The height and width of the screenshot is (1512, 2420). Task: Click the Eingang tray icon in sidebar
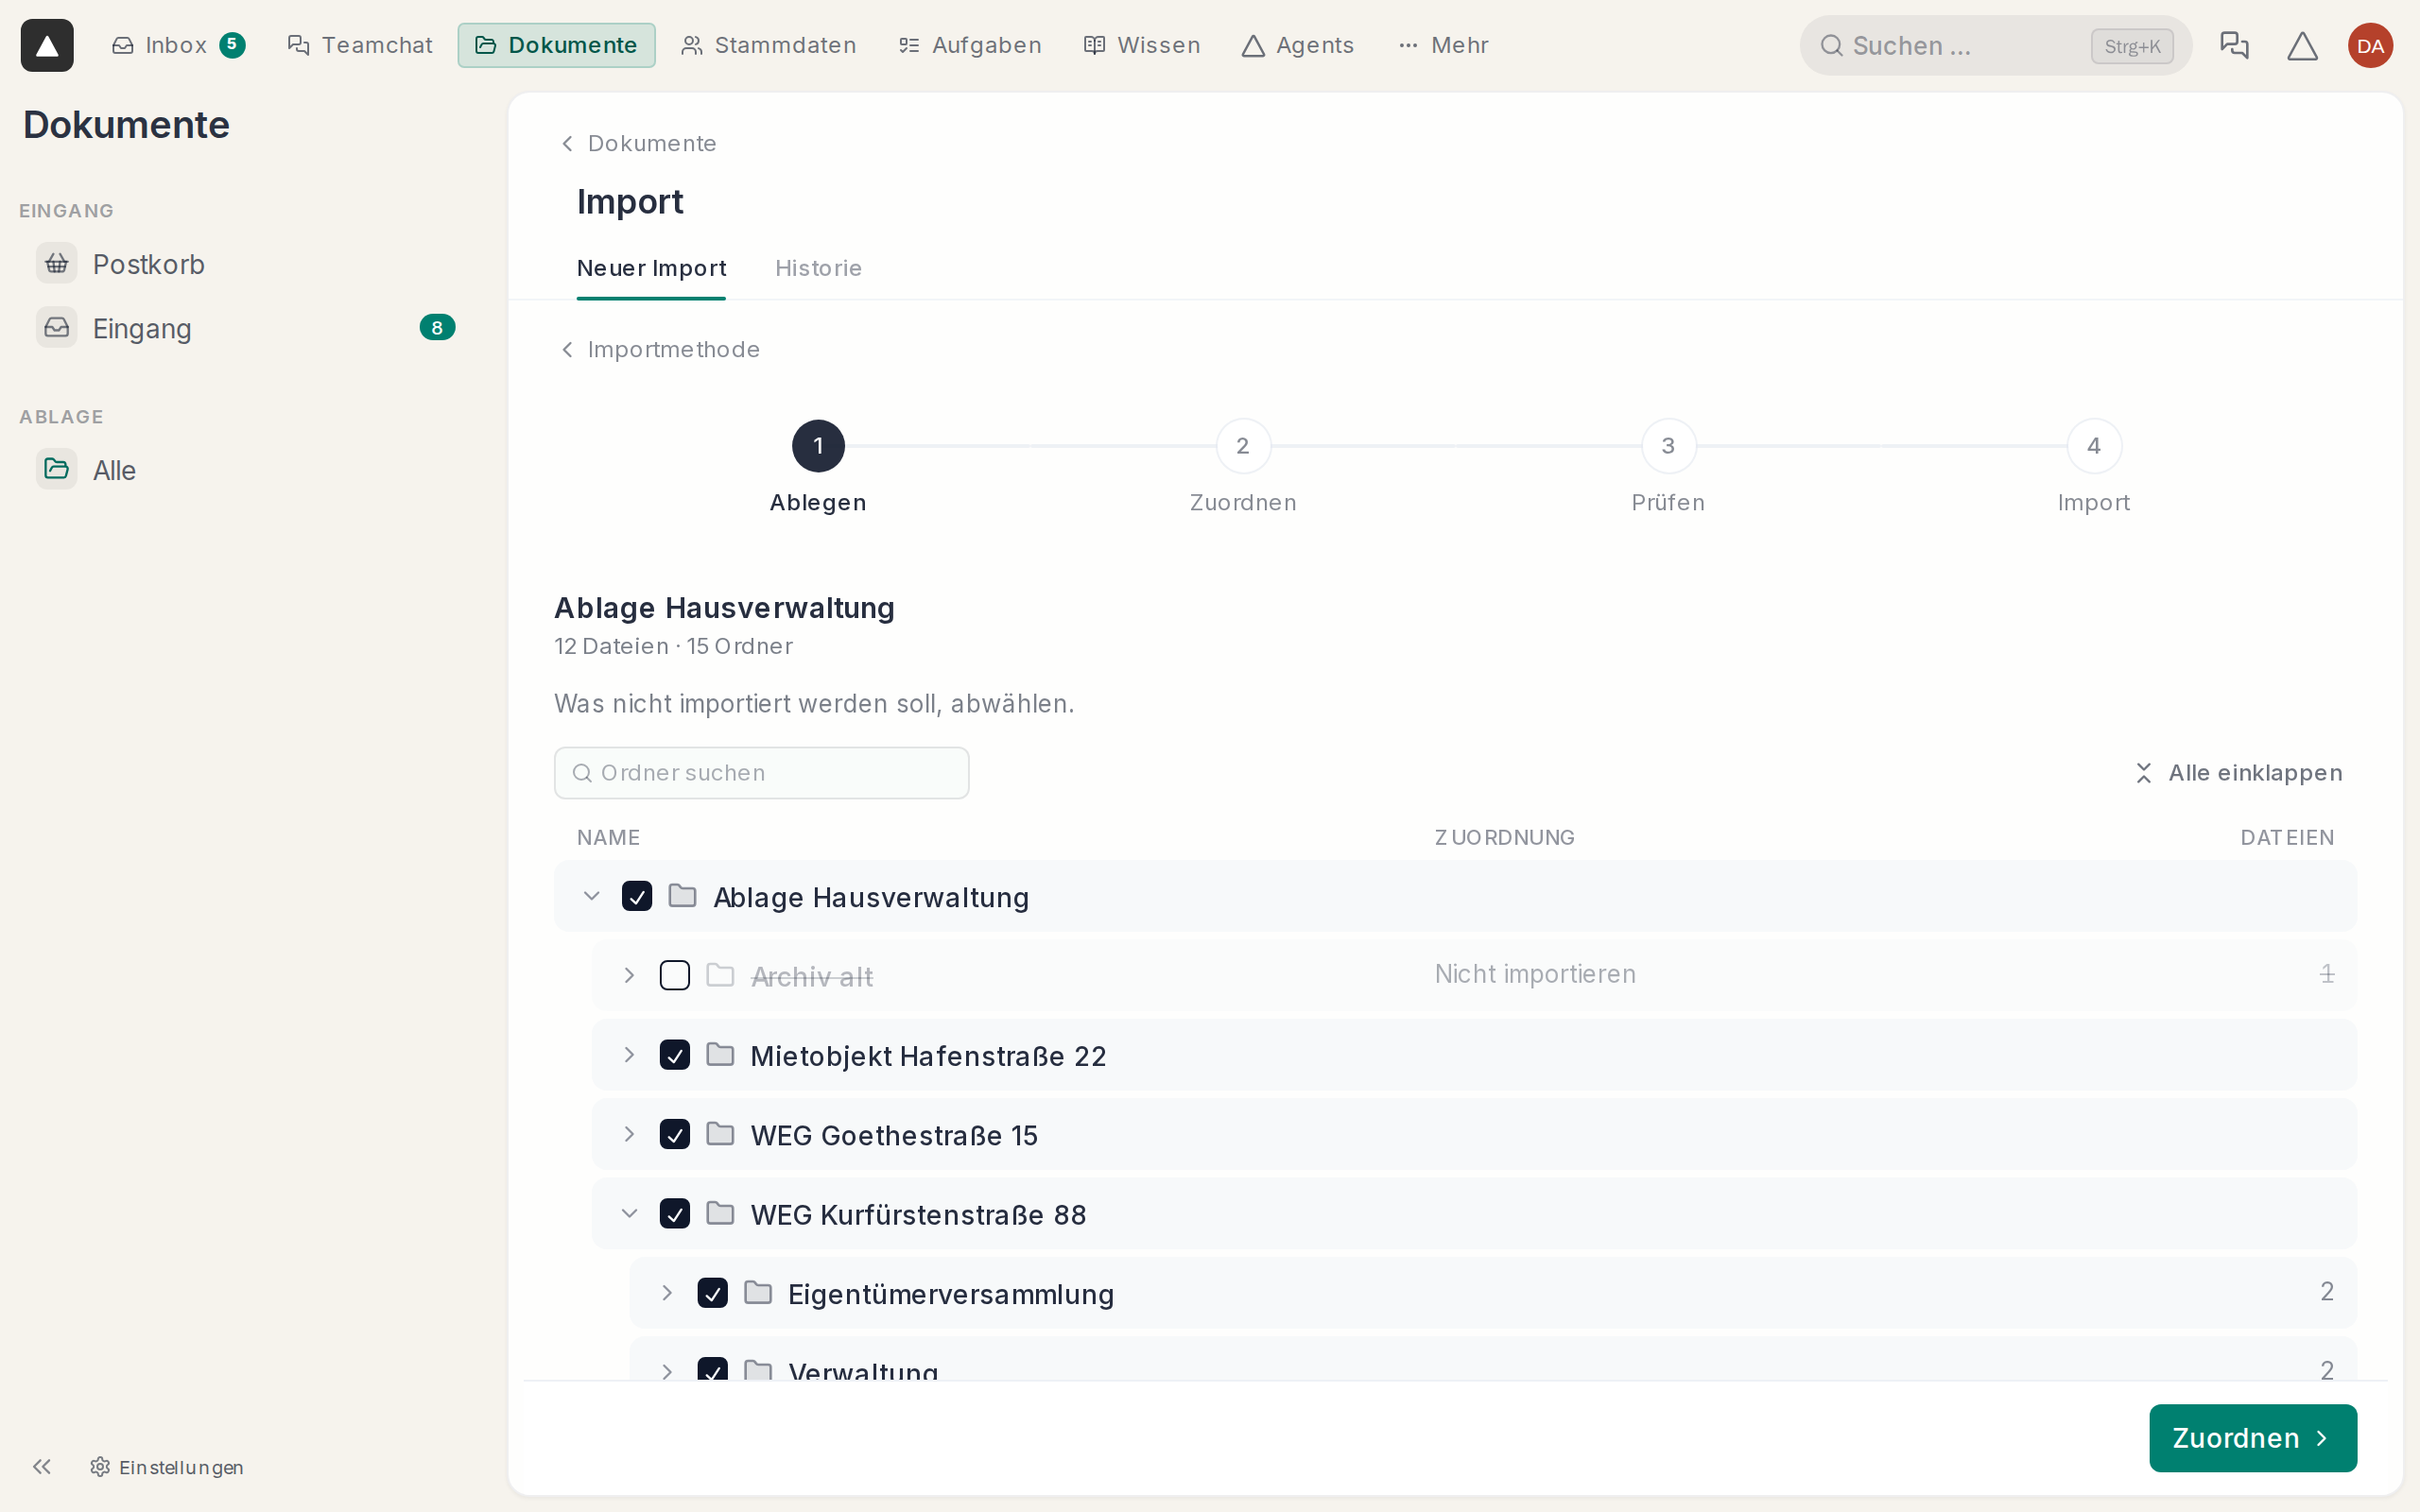57,328
